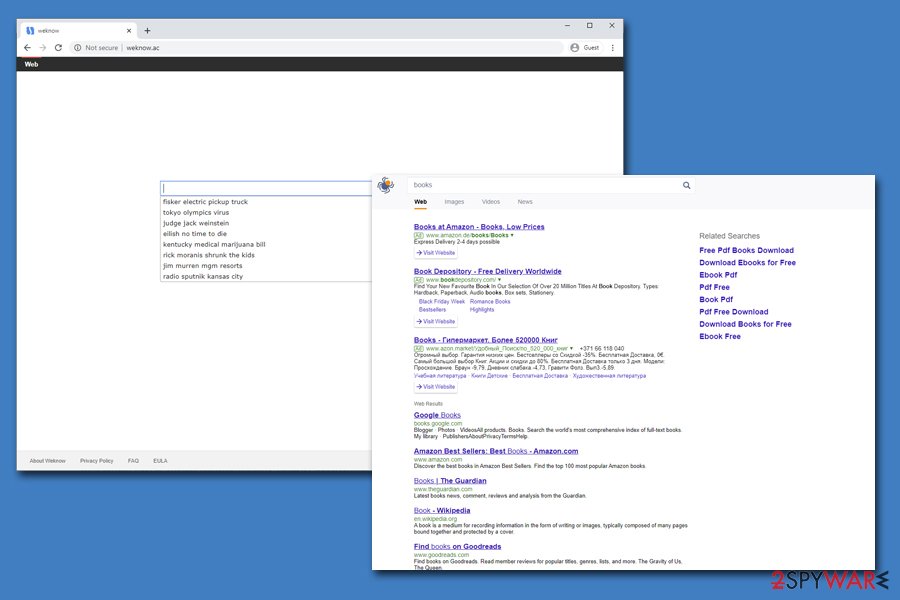The height and width of the screenshot is (600, 900).
Task: Expand the azon.market ad dropdown arrow
Action: [571, 349]
